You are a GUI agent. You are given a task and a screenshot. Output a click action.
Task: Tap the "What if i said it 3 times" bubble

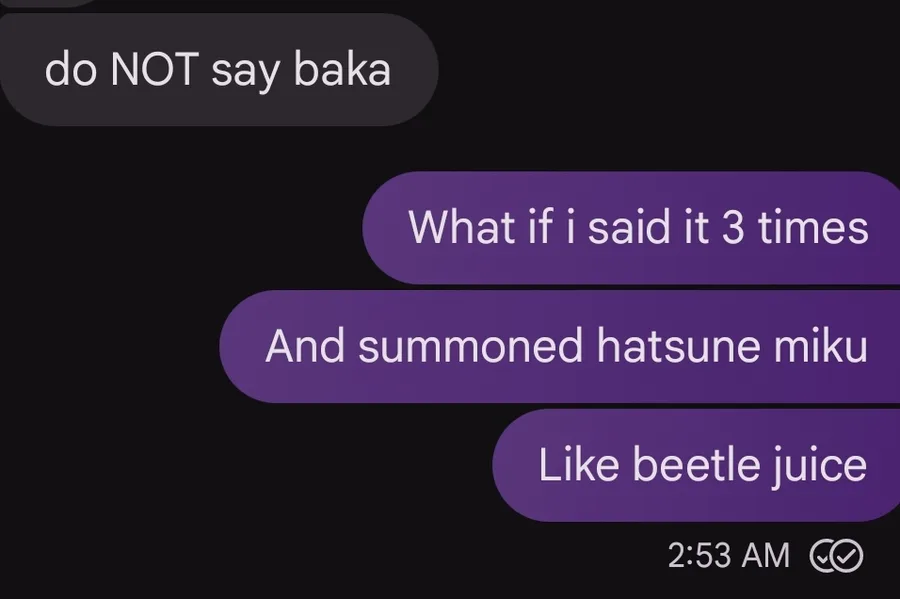tap(637, 228)
